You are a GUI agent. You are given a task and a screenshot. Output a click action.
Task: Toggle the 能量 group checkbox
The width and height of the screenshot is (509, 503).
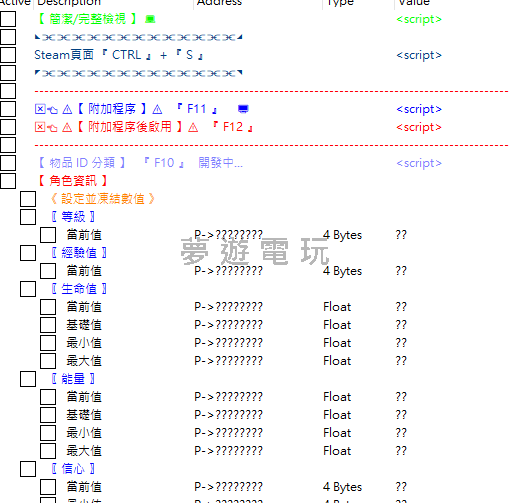point(28,379)
